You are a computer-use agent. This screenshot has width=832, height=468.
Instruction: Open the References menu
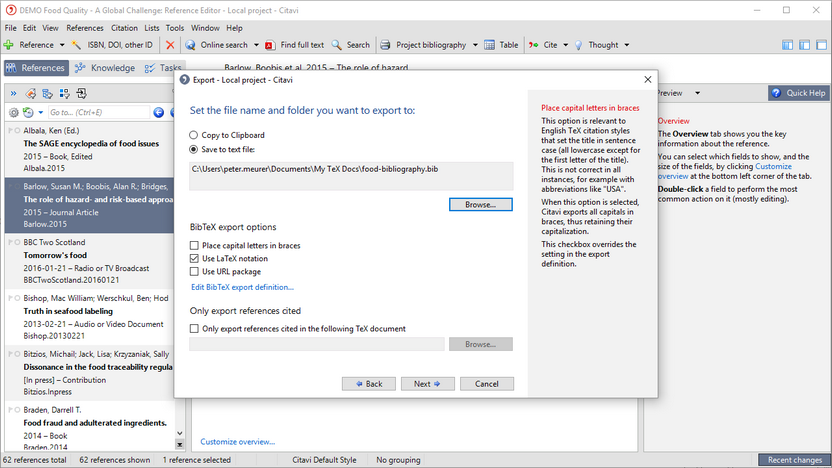click(x=85, y=28)
